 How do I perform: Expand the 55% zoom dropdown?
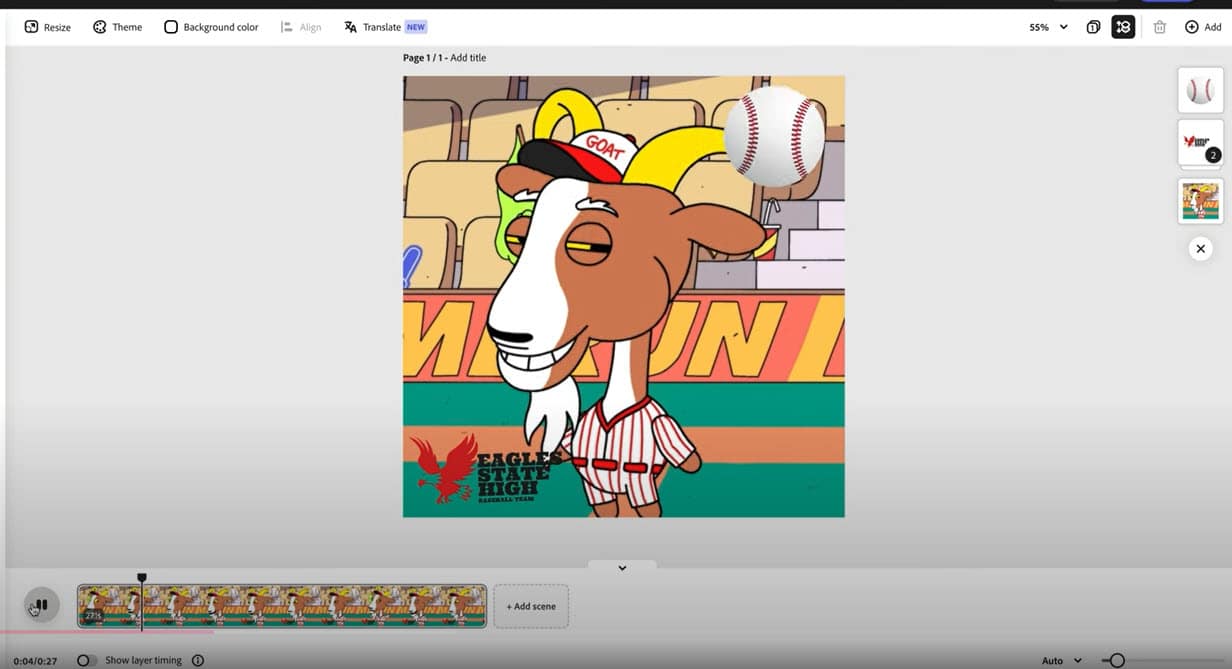[x=1048, y=27]
